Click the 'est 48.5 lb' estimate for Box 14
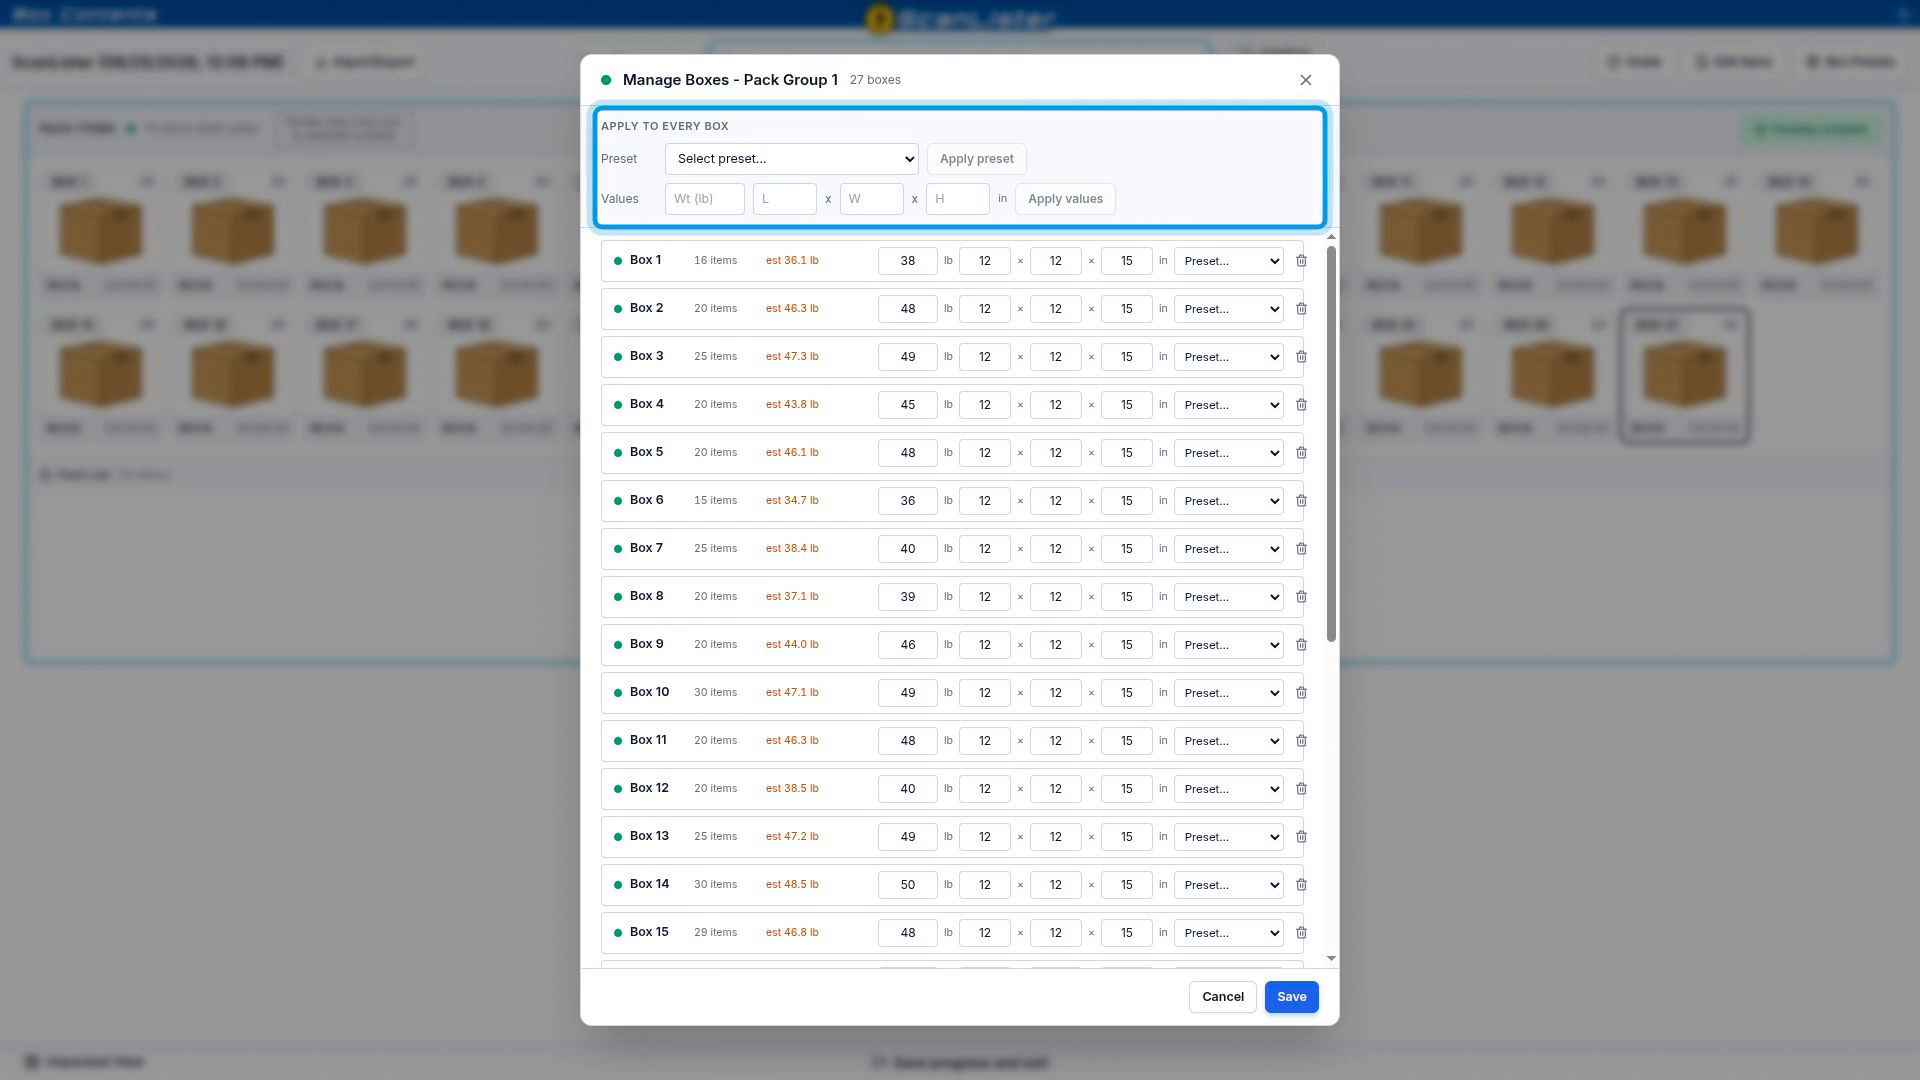1920x1080 pixels. (x=792, y=885)
